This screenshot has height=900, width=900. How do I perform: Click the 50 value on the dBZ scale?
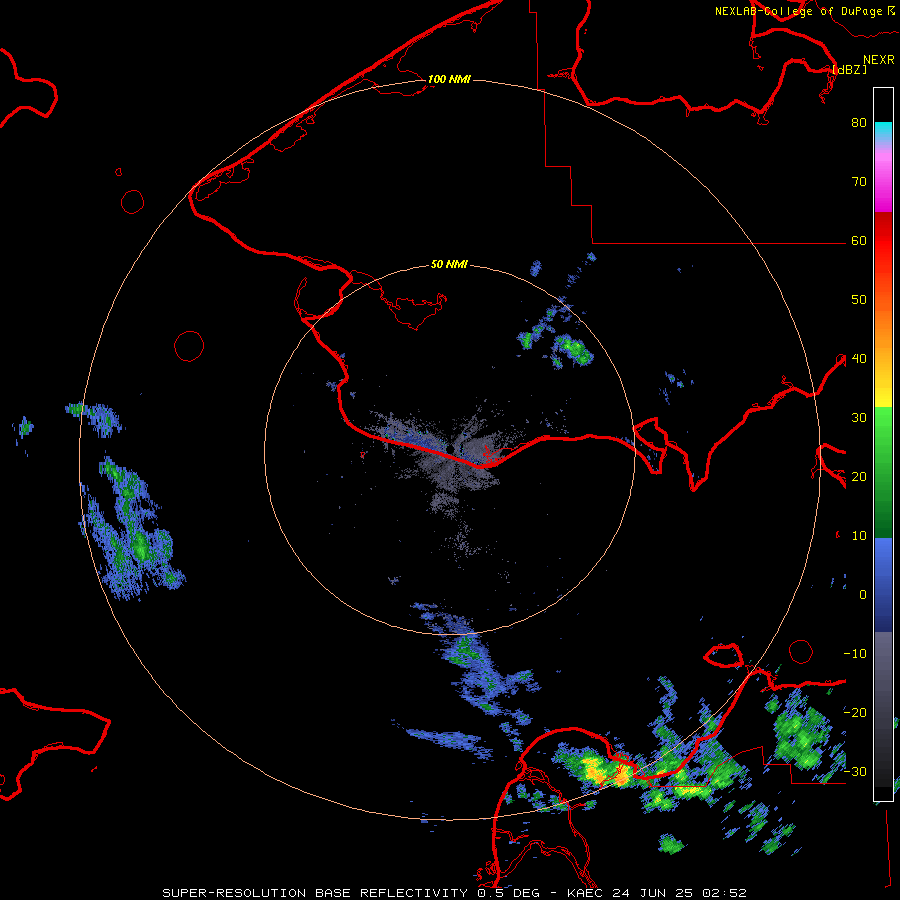click(859, 300)
